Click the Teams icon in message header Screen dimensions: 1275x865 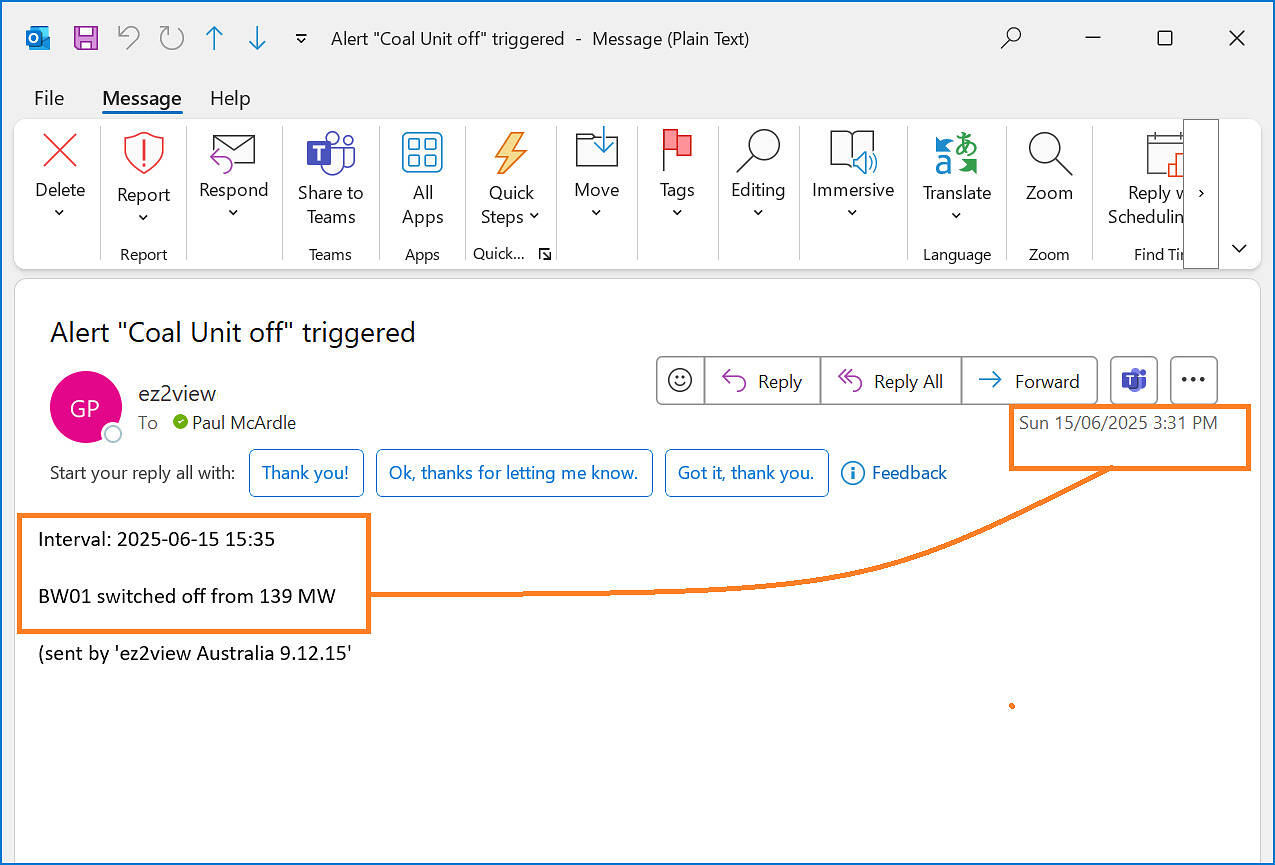click(x=1134, y=381)
